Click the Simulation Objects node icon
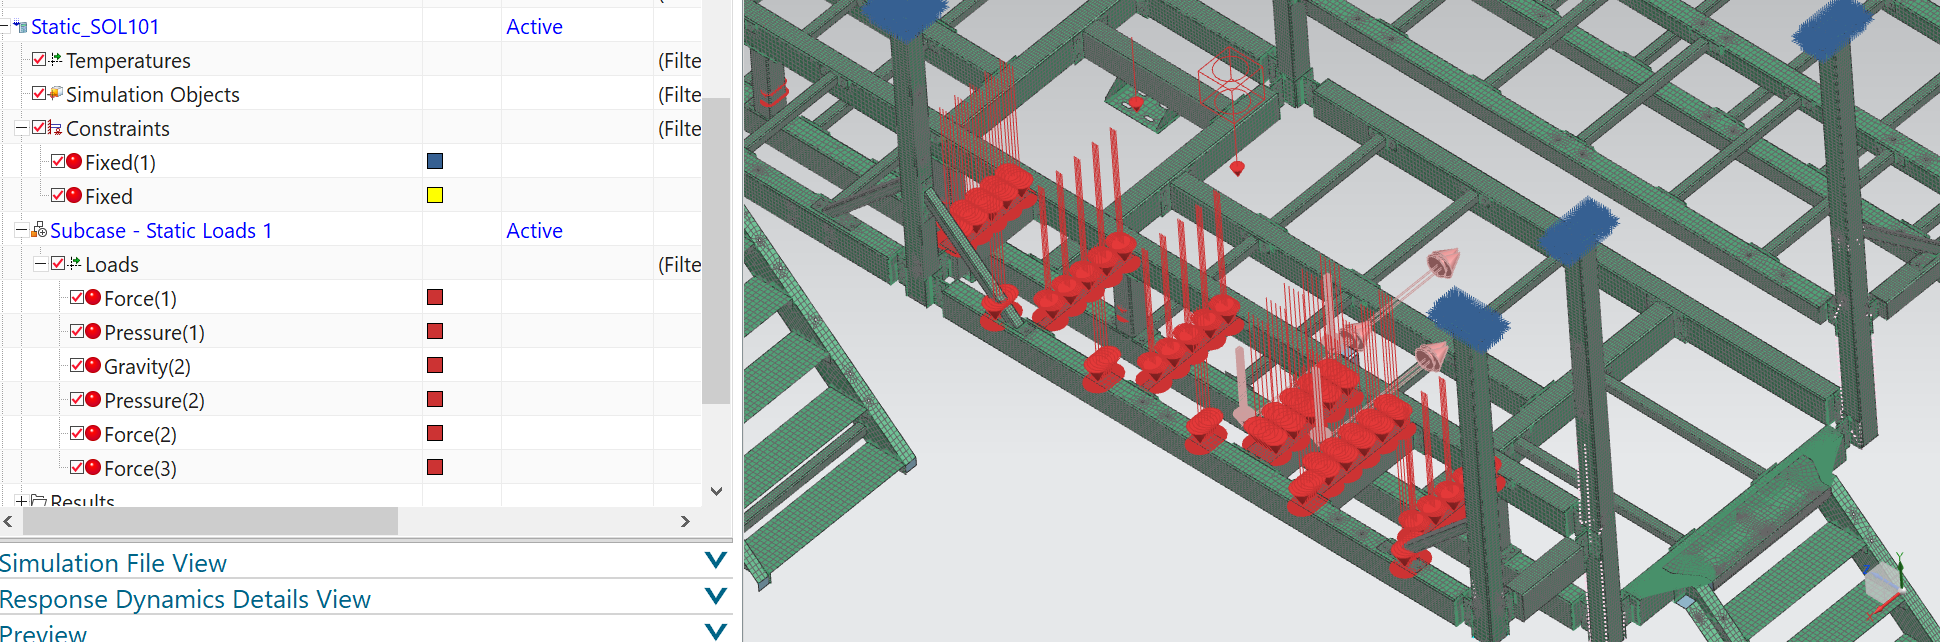 pos(56,94)
